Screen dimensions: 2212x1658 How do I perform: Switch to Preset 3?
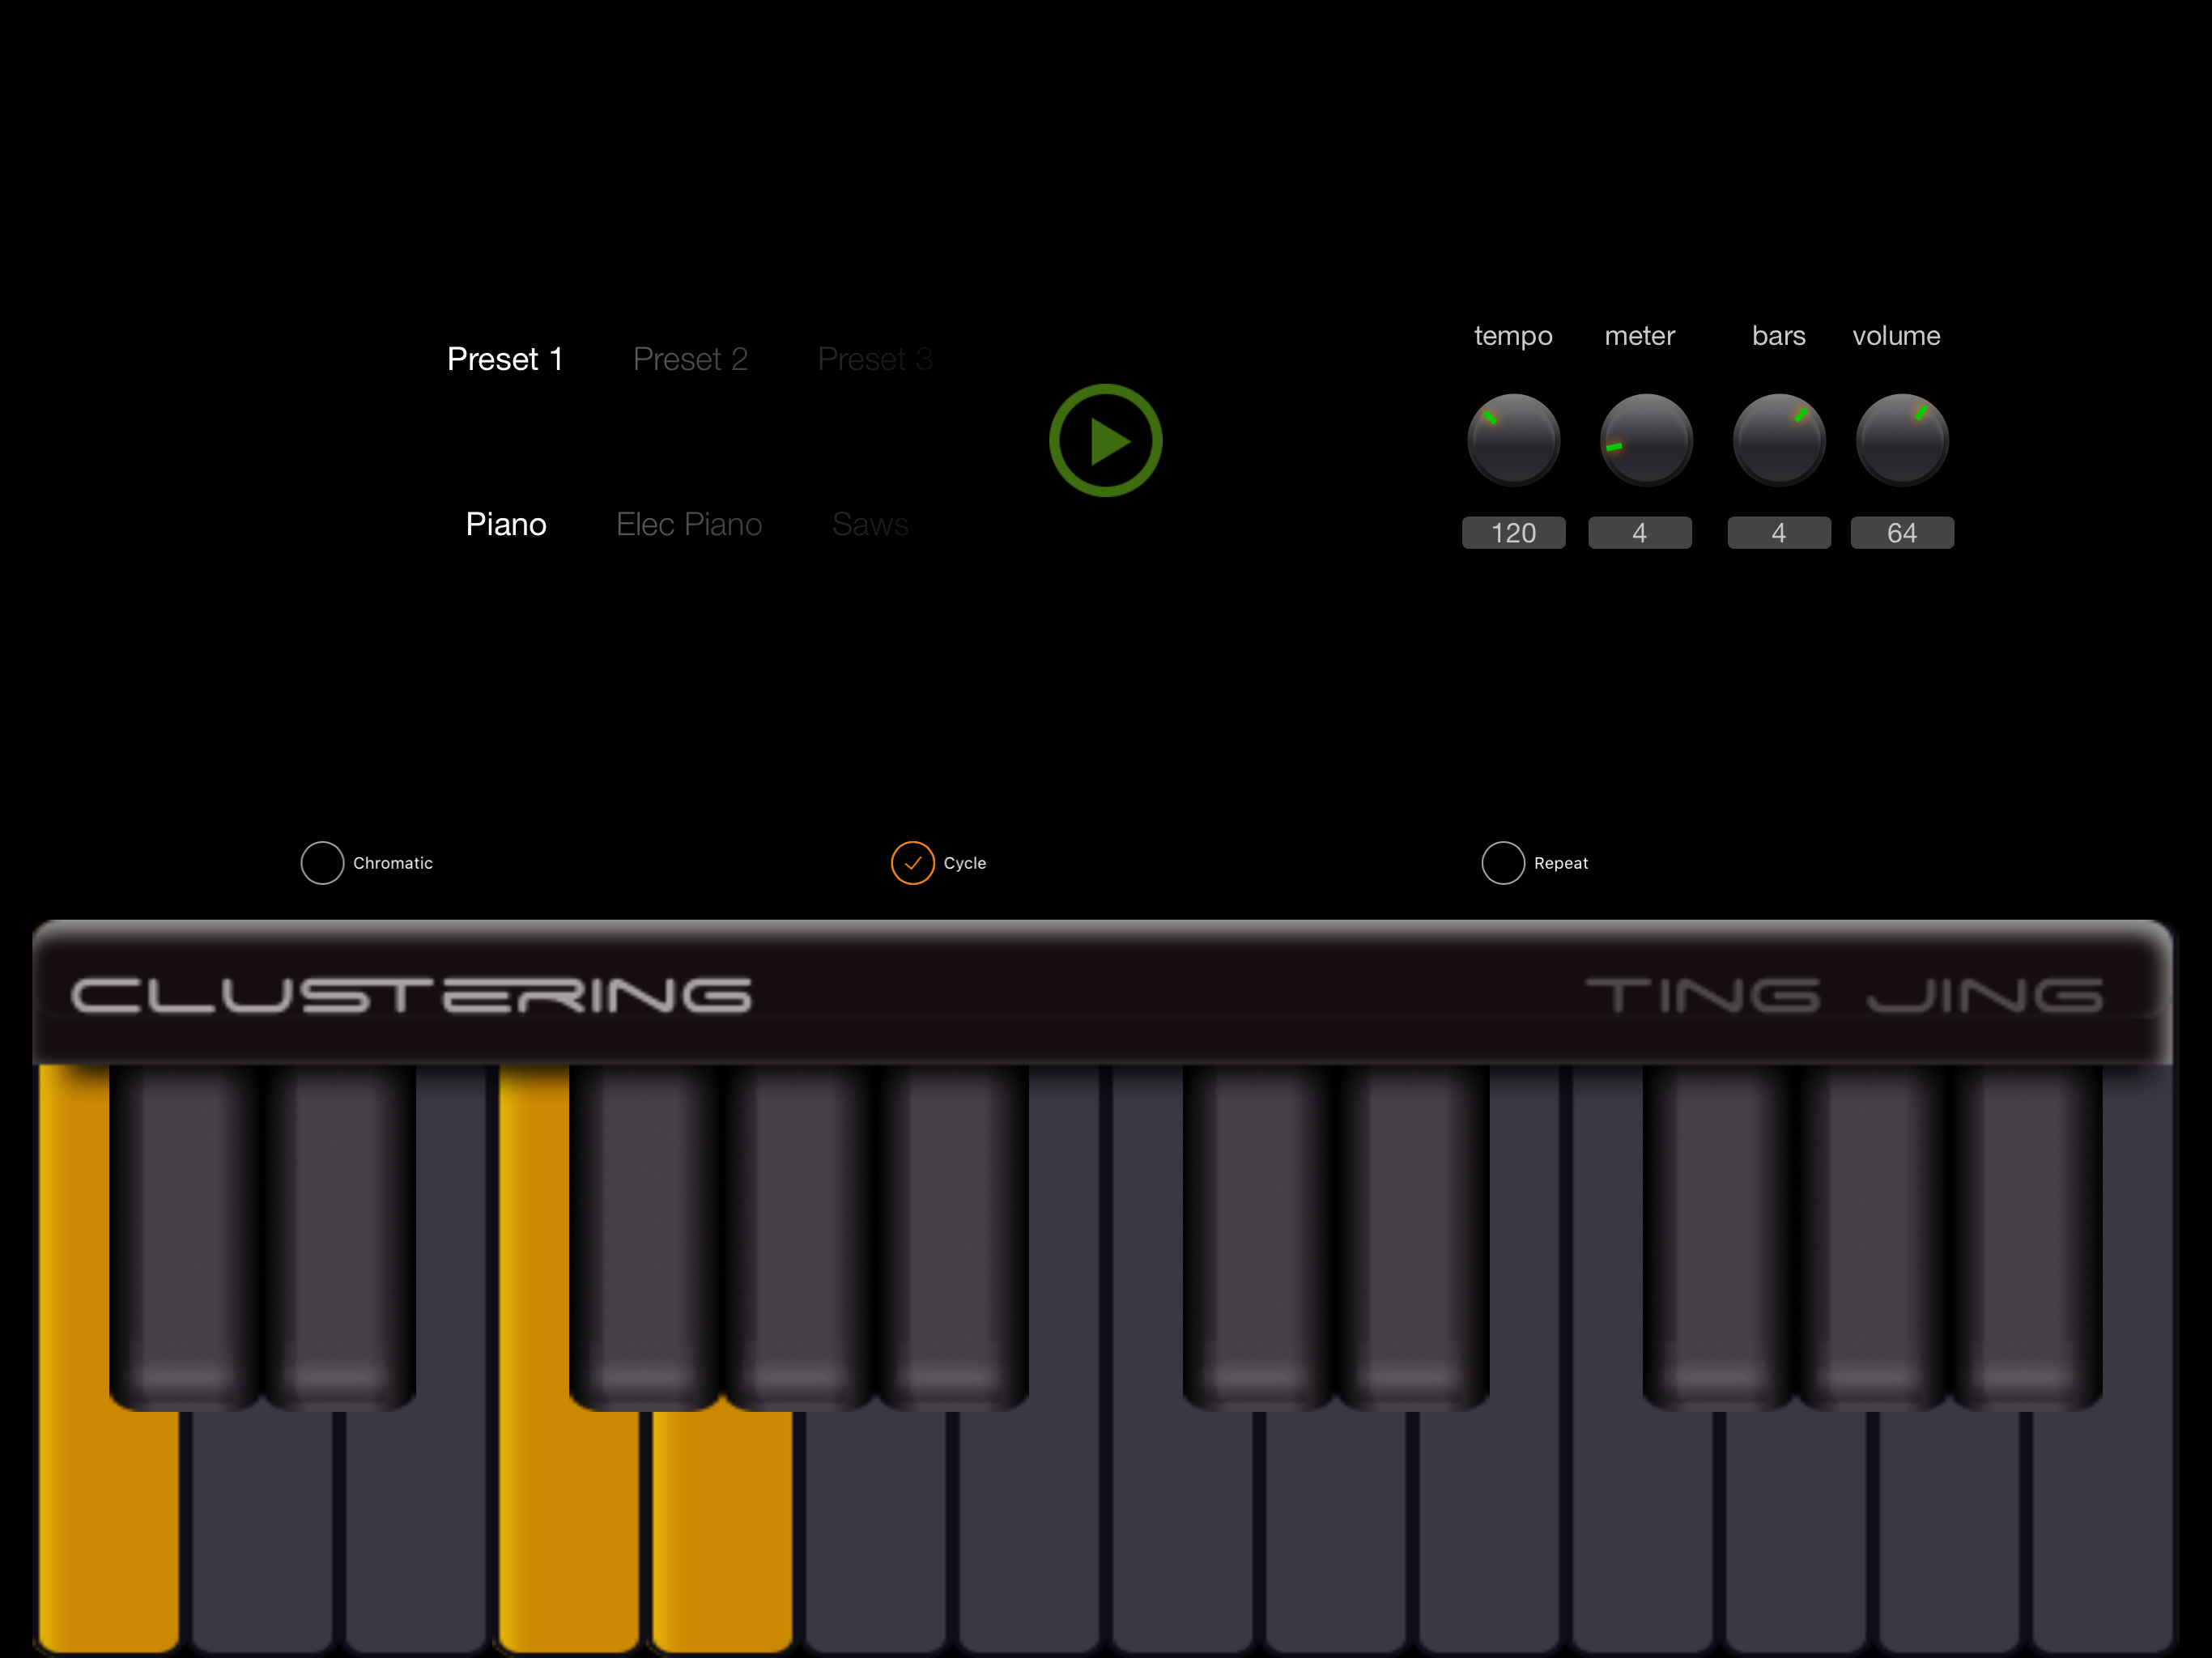(874, 359)
